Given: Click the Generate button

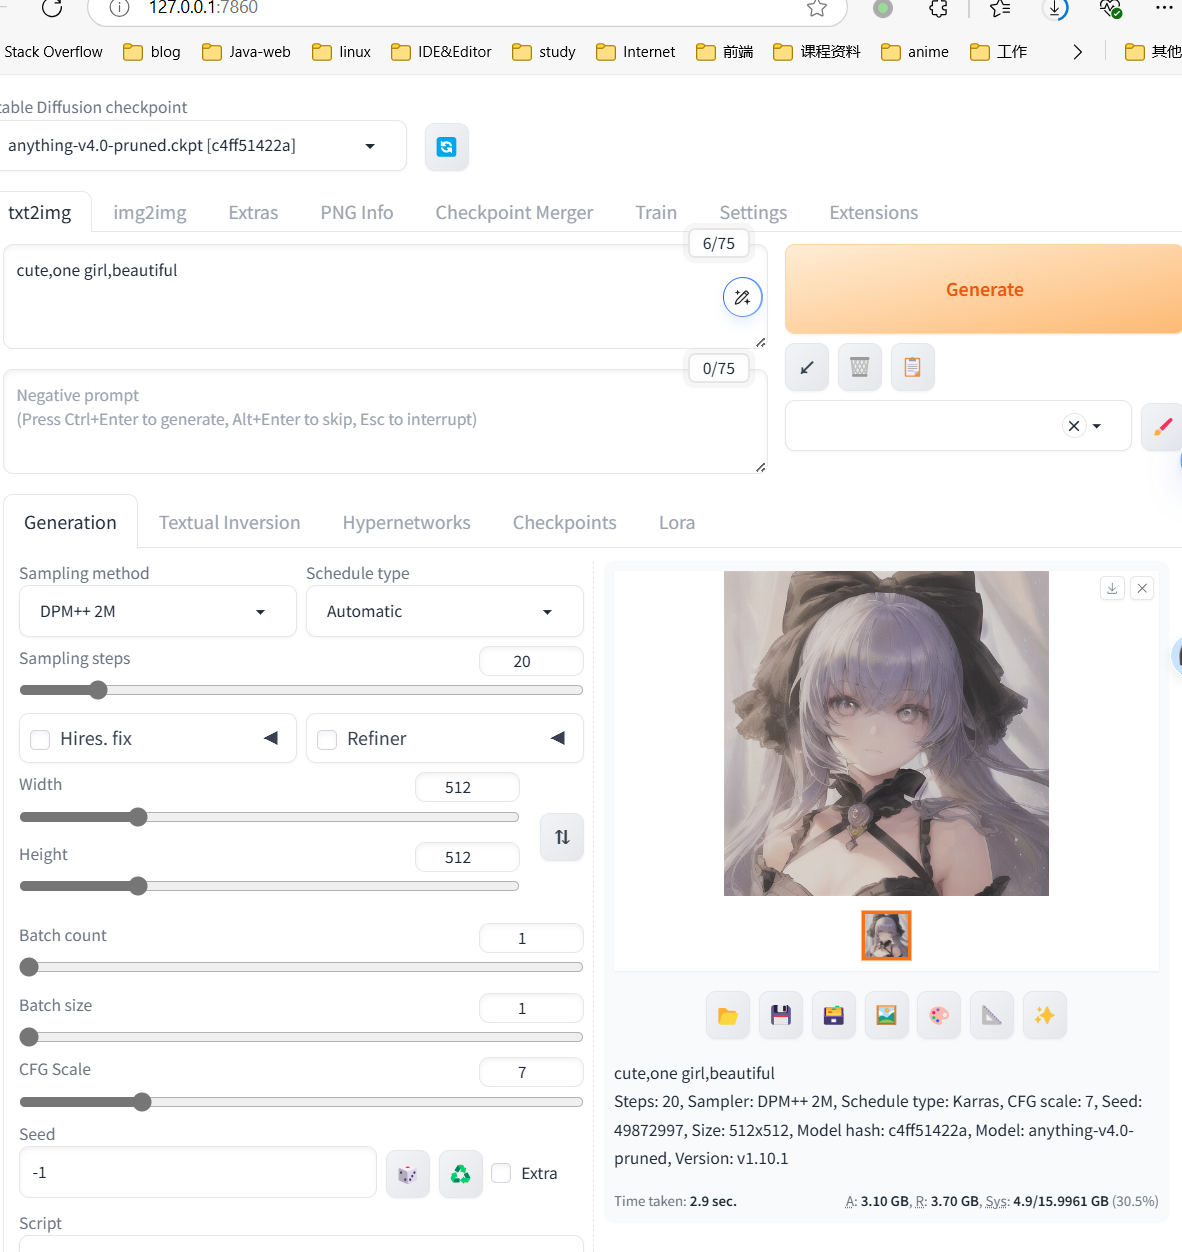Looking at the screenshot, I should (984, 289).
